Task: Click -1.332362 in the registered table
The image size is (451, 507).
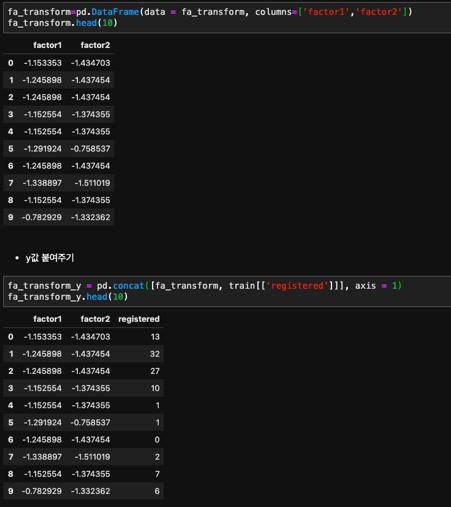Action: [x=90, y=491]
